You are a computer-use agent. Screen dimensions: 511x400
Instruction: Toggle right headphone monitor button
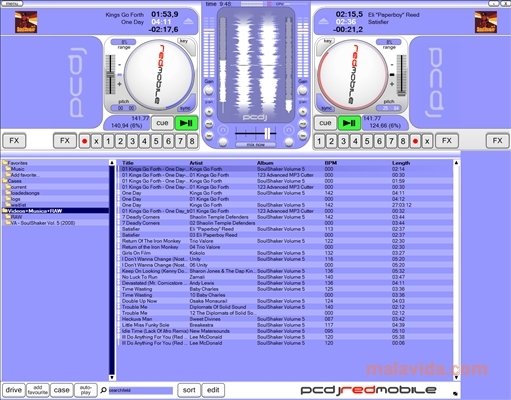pyautogui.click(x=289, y=130)
